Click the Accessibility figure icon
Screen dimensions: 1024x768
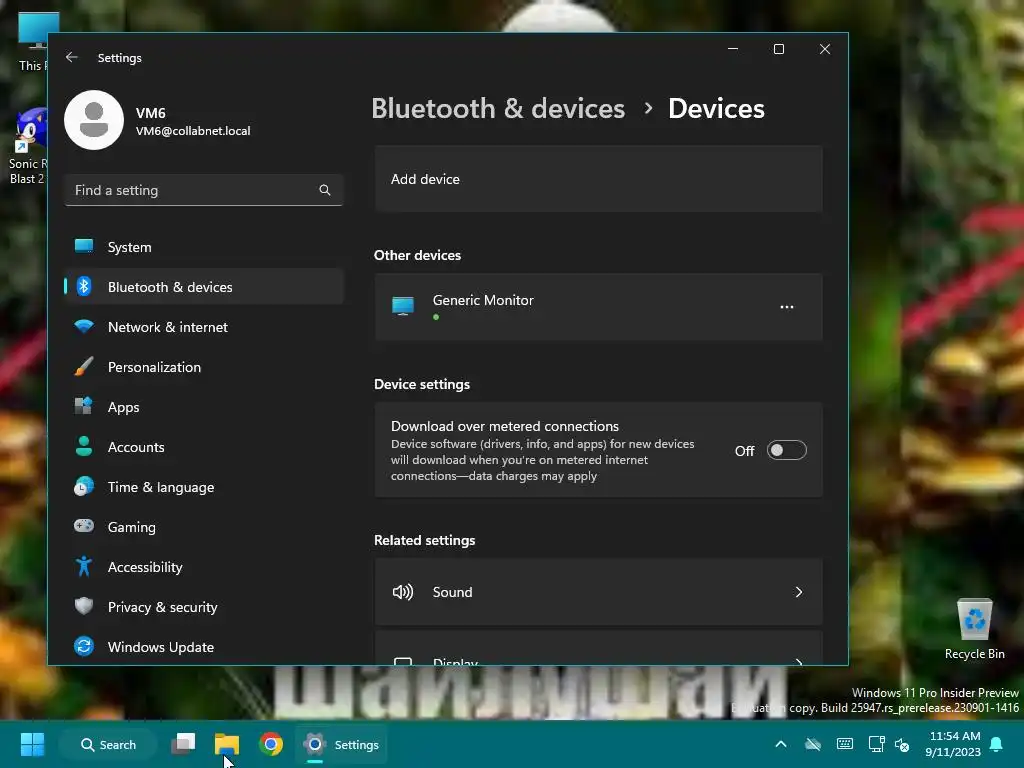click(84, 566)
